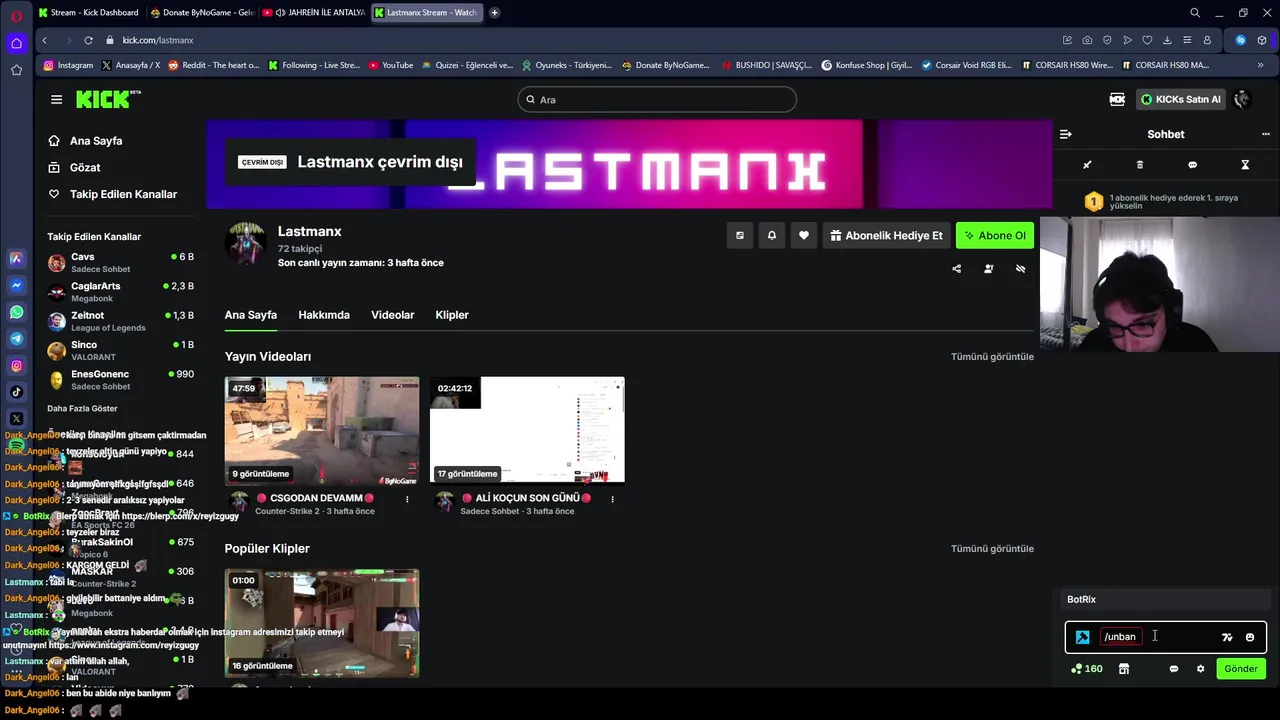Open Takip Edilen Kanallar in sidebar

tap(114, 194)
